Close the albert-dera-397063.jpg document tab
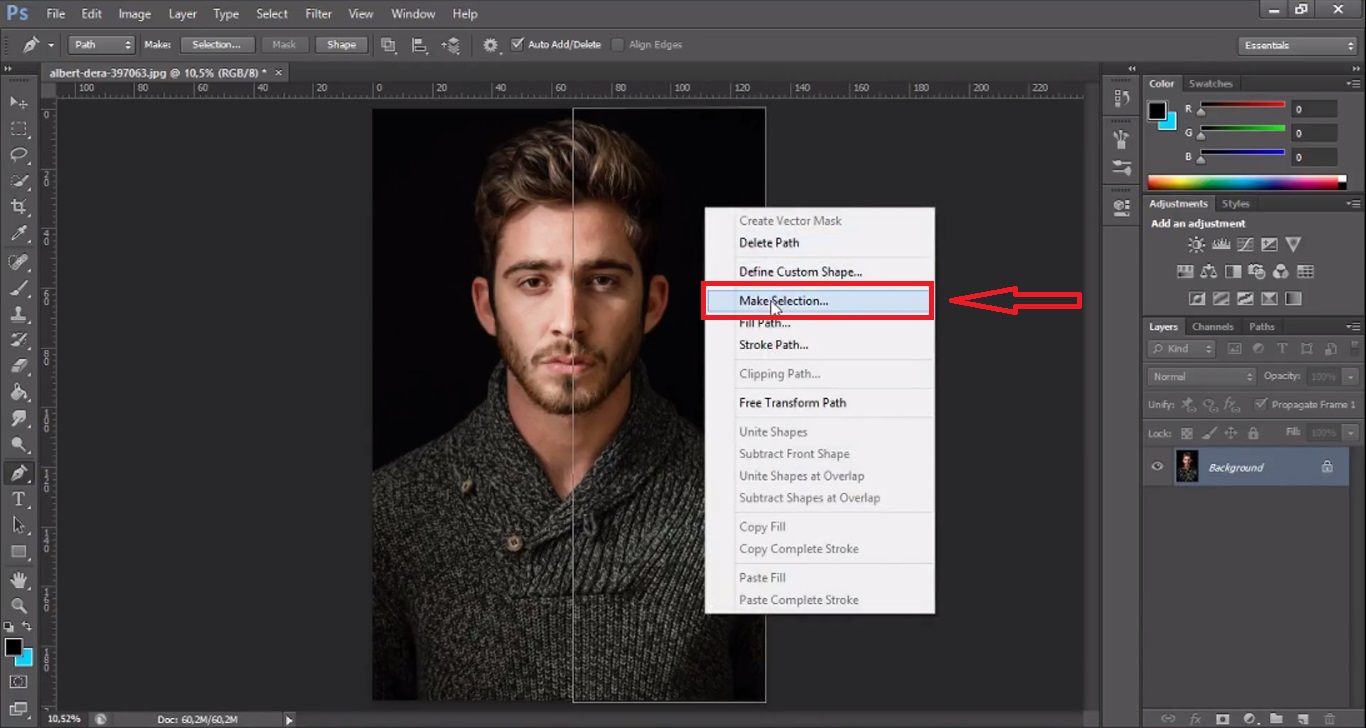Image resolution: width=1366 pixels, height=728 pixels. [279, 73]
